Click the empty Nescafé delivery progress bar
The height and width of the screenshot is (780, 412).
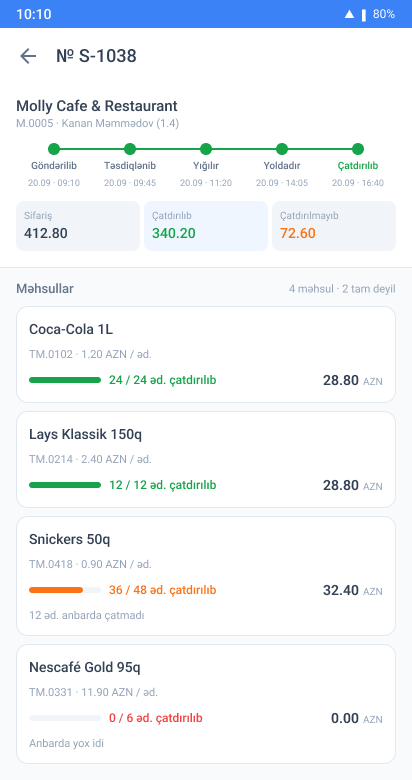[x=65, y=718]
